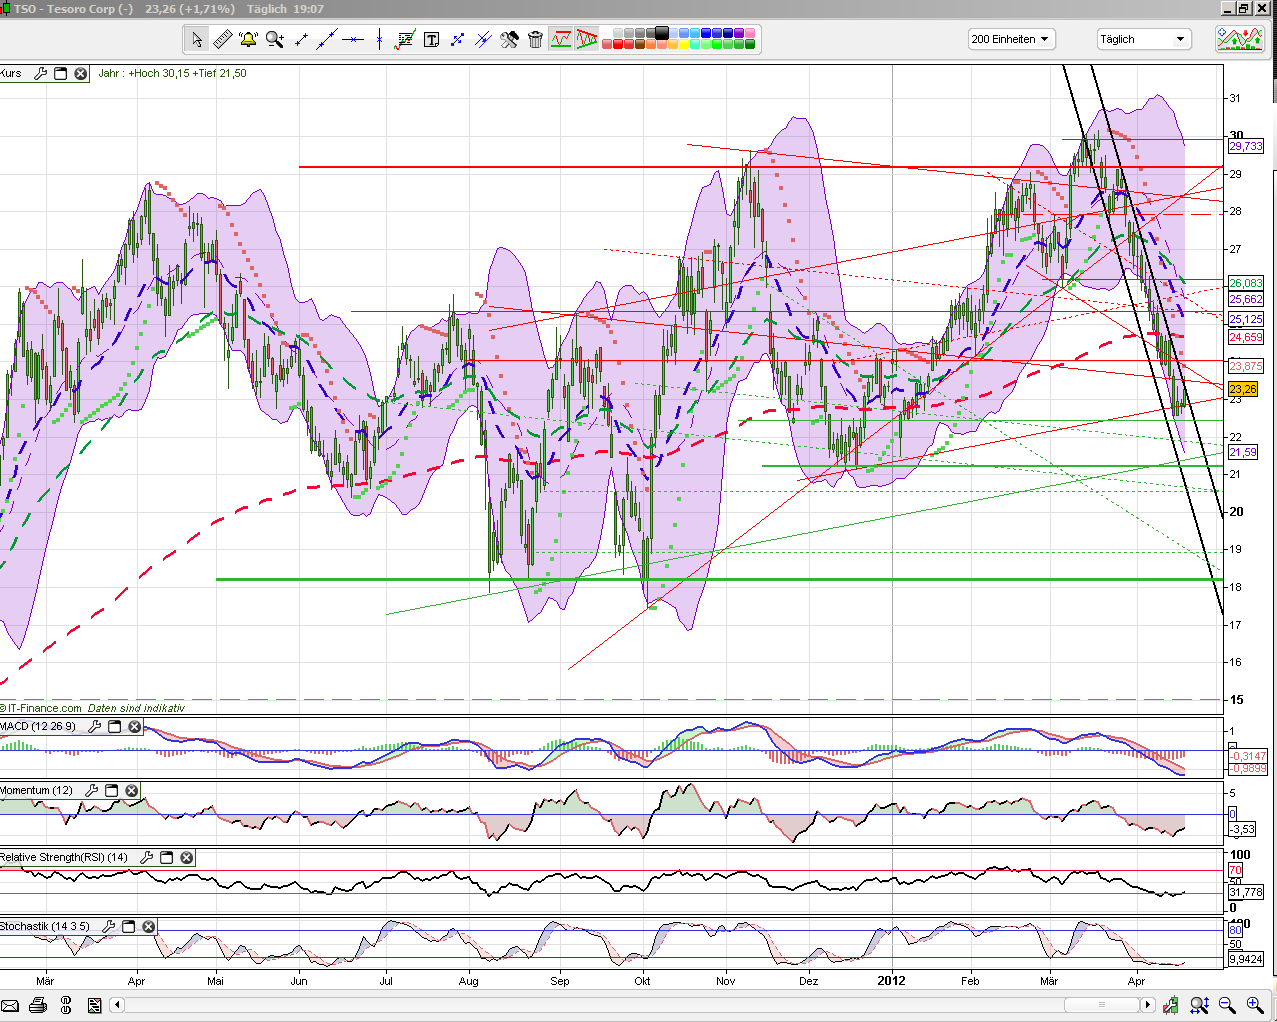Click the current price label 23,26
This screenshot has width=1277, height=1022.
tap(1243, 389)
